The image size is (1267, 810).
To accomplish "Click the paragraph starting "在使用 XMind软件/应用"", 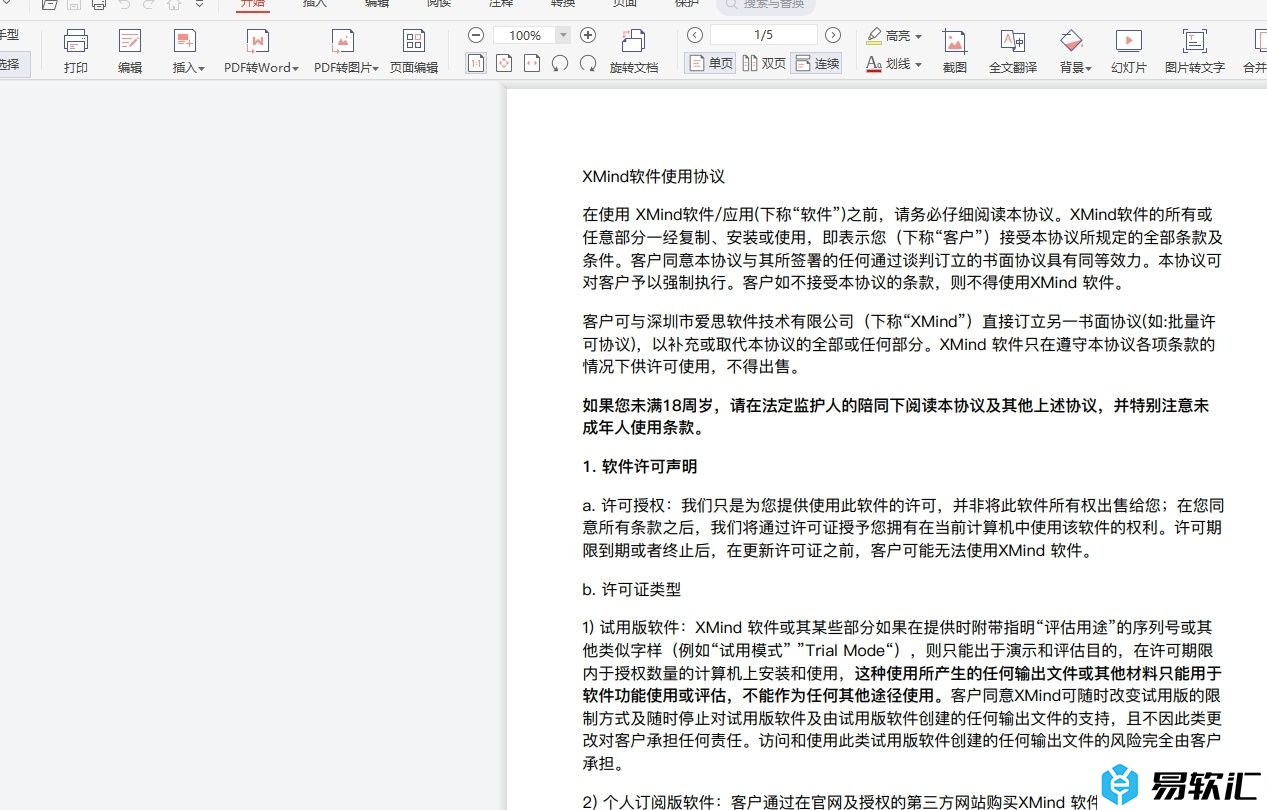I will pos(902,249).
